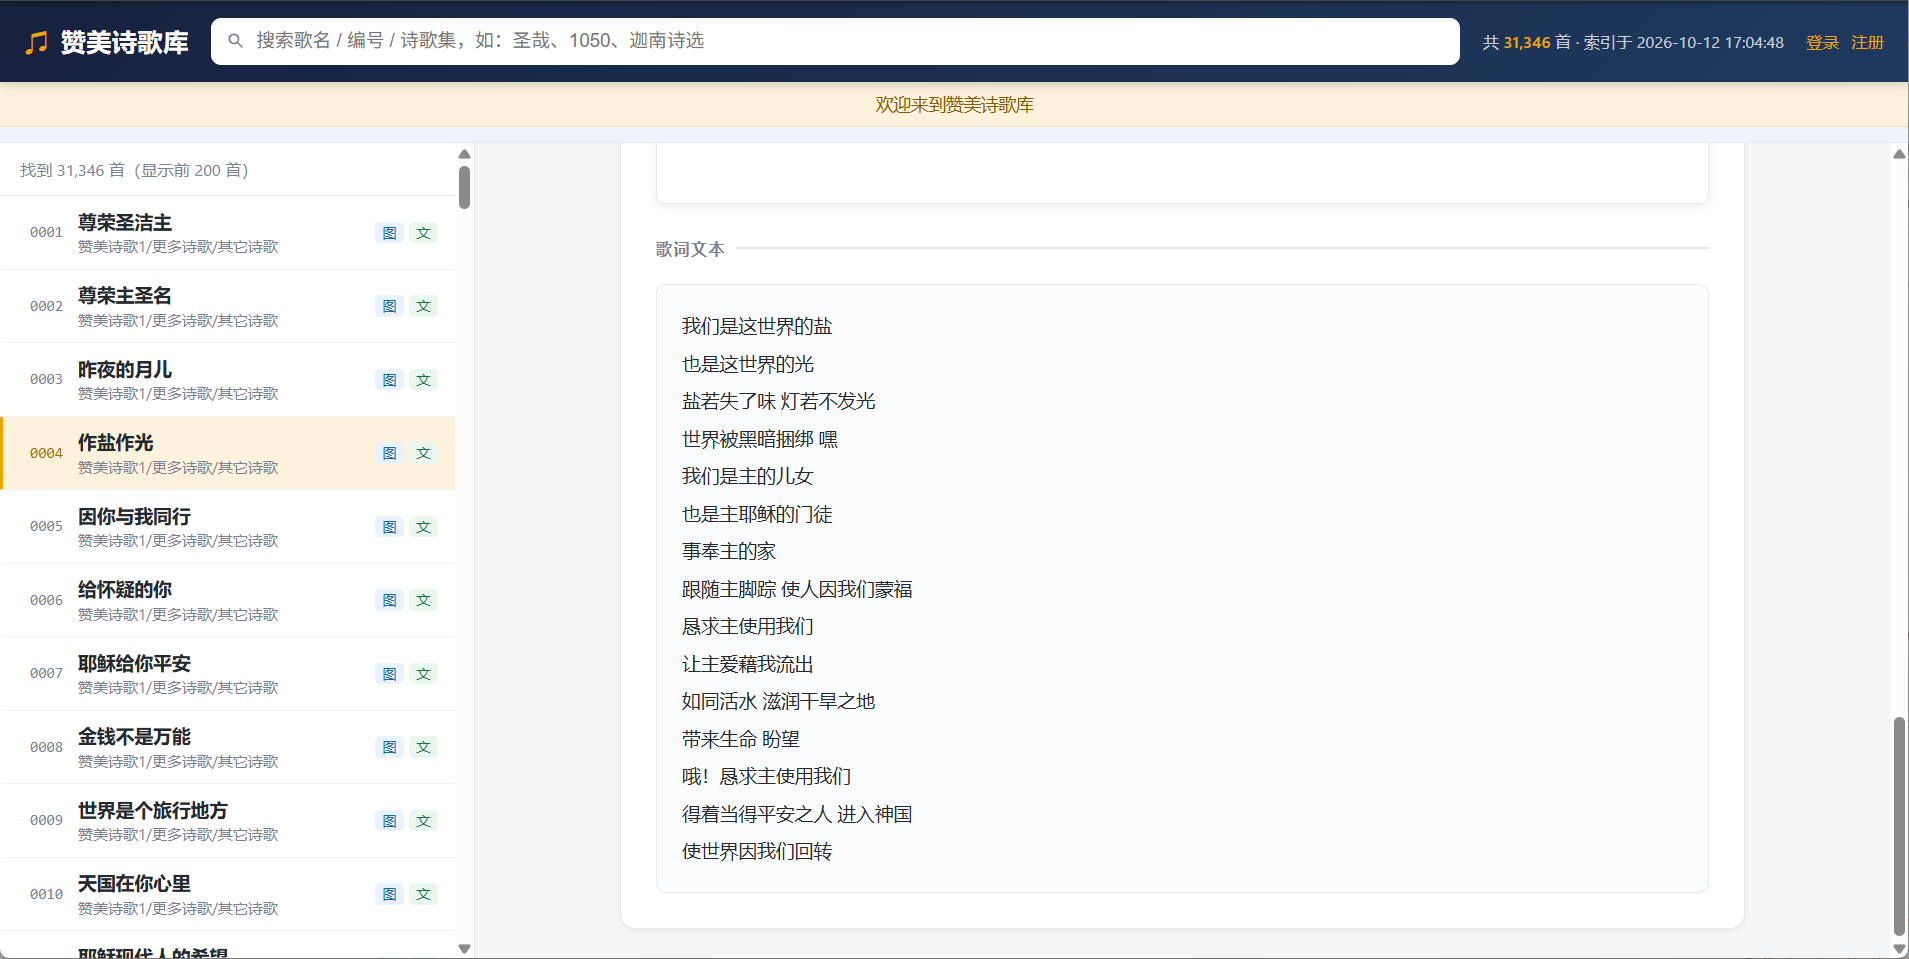Open text badge for 因你与我同行
Image resolution: width=1909 pixels, height=959 pixels.
(x=424, y=527)
